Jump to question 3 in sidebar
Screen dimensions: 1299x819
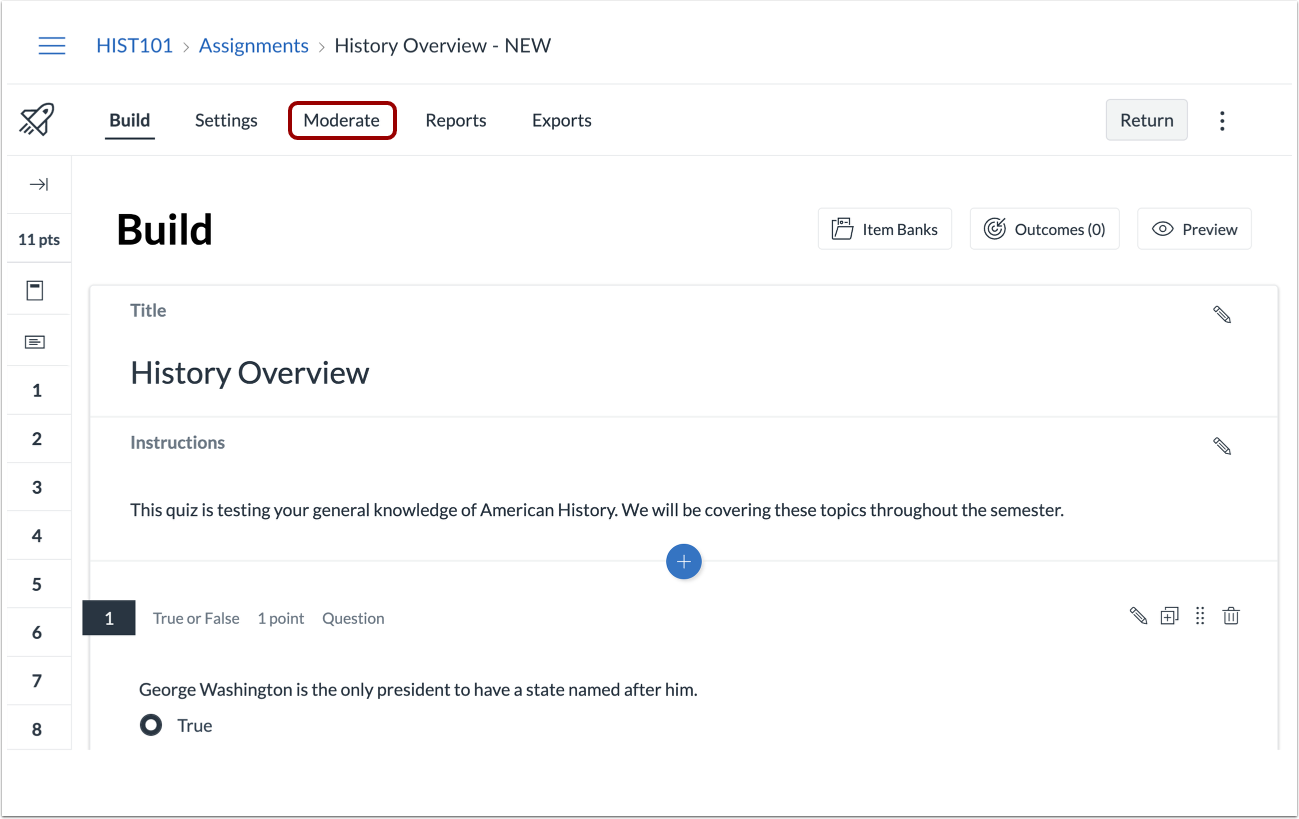(37, 487)
